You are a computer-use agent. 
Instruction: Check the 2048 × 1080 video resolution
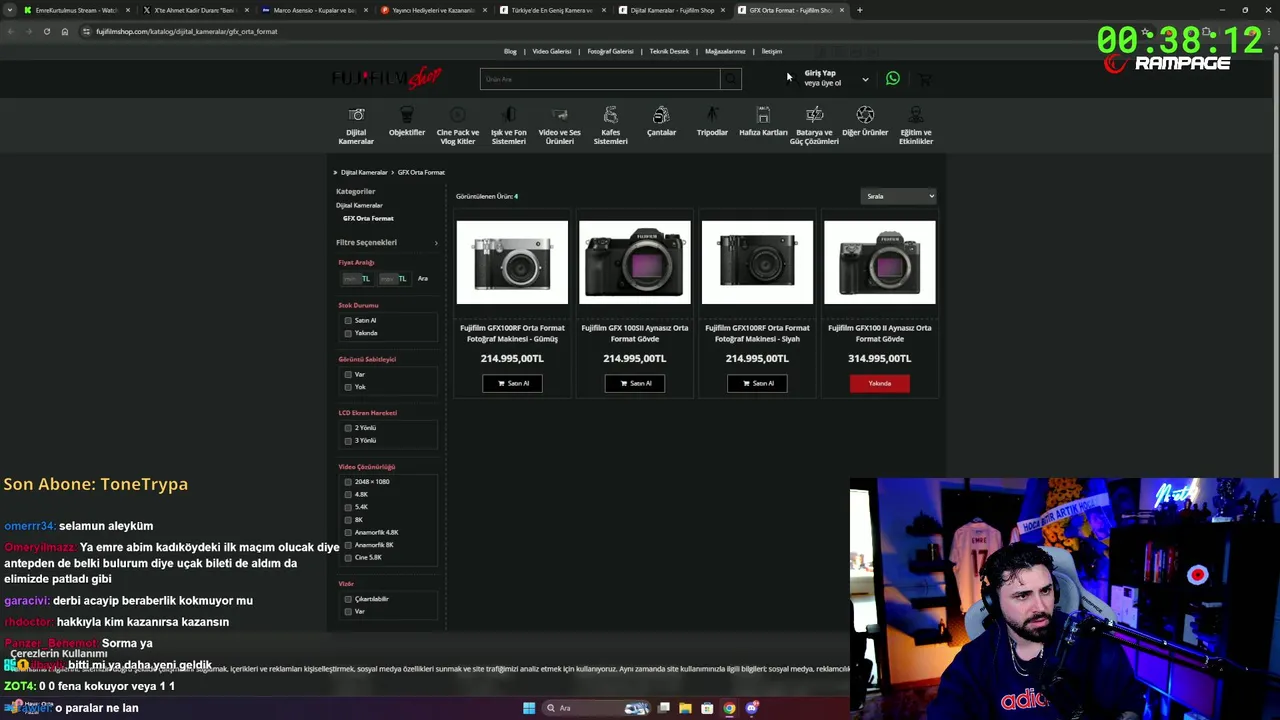[x=348, y=482]
